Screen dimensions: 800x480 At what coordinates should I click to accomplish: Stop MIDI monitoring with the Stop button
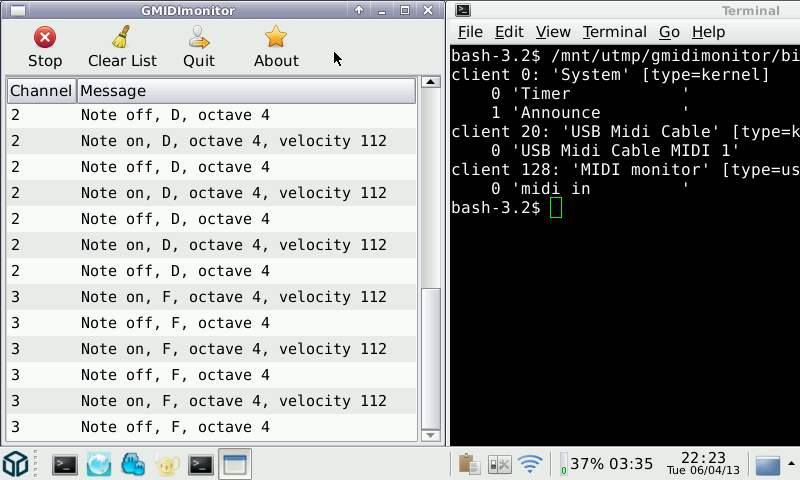point(45,48)
